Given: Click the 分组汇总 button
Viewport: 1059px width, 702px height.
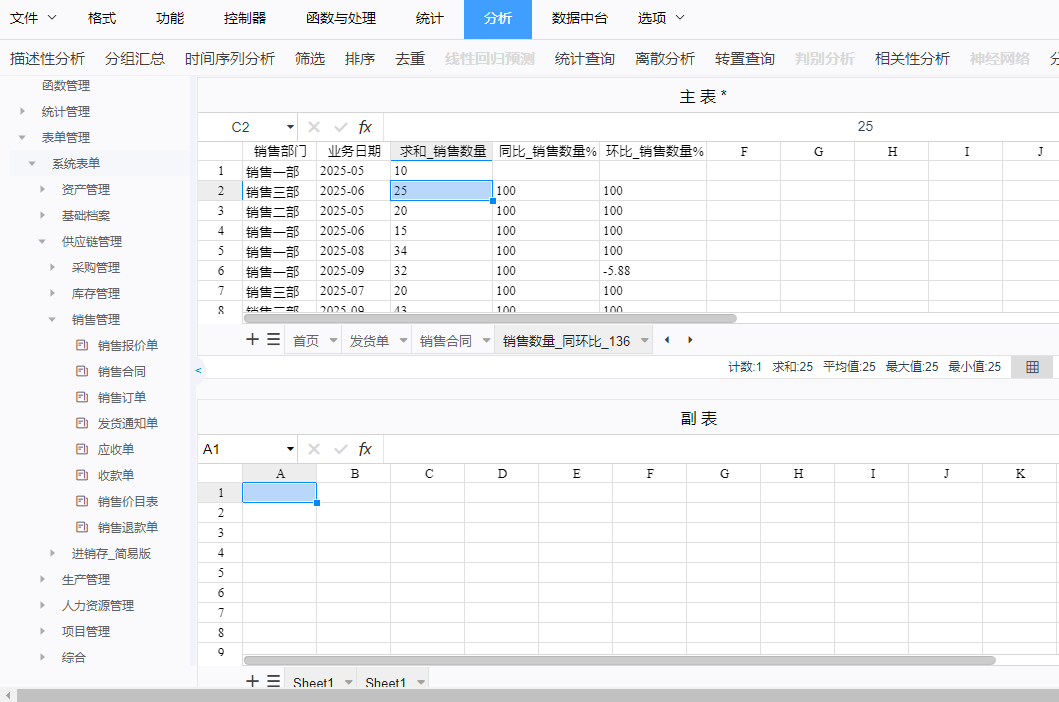Looking at the screenshot, I should point(135,59).
